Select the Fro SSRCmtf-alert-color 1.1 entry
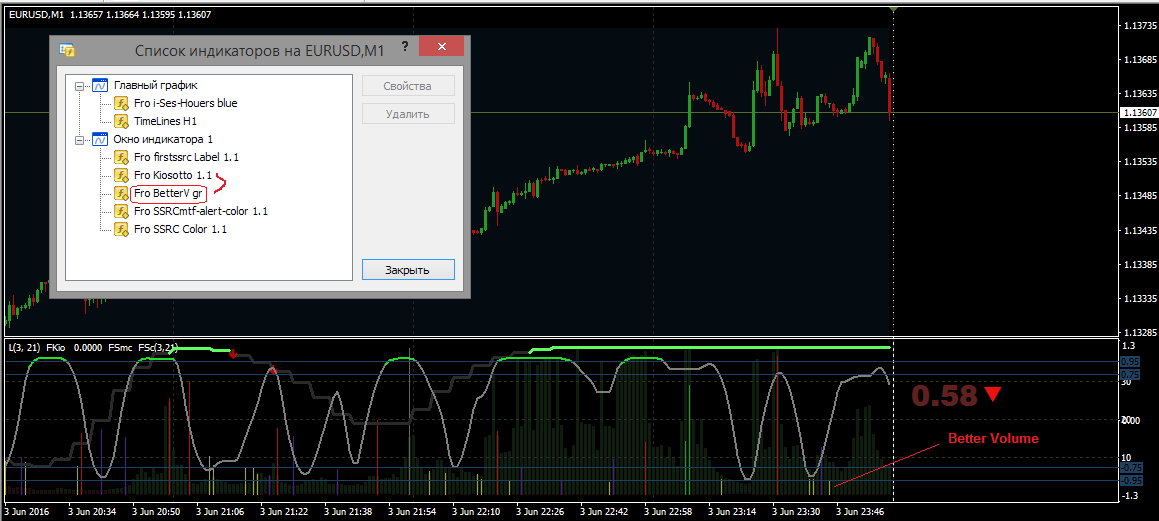Screen dimensions: 1159x521 (x=201, y=211)
